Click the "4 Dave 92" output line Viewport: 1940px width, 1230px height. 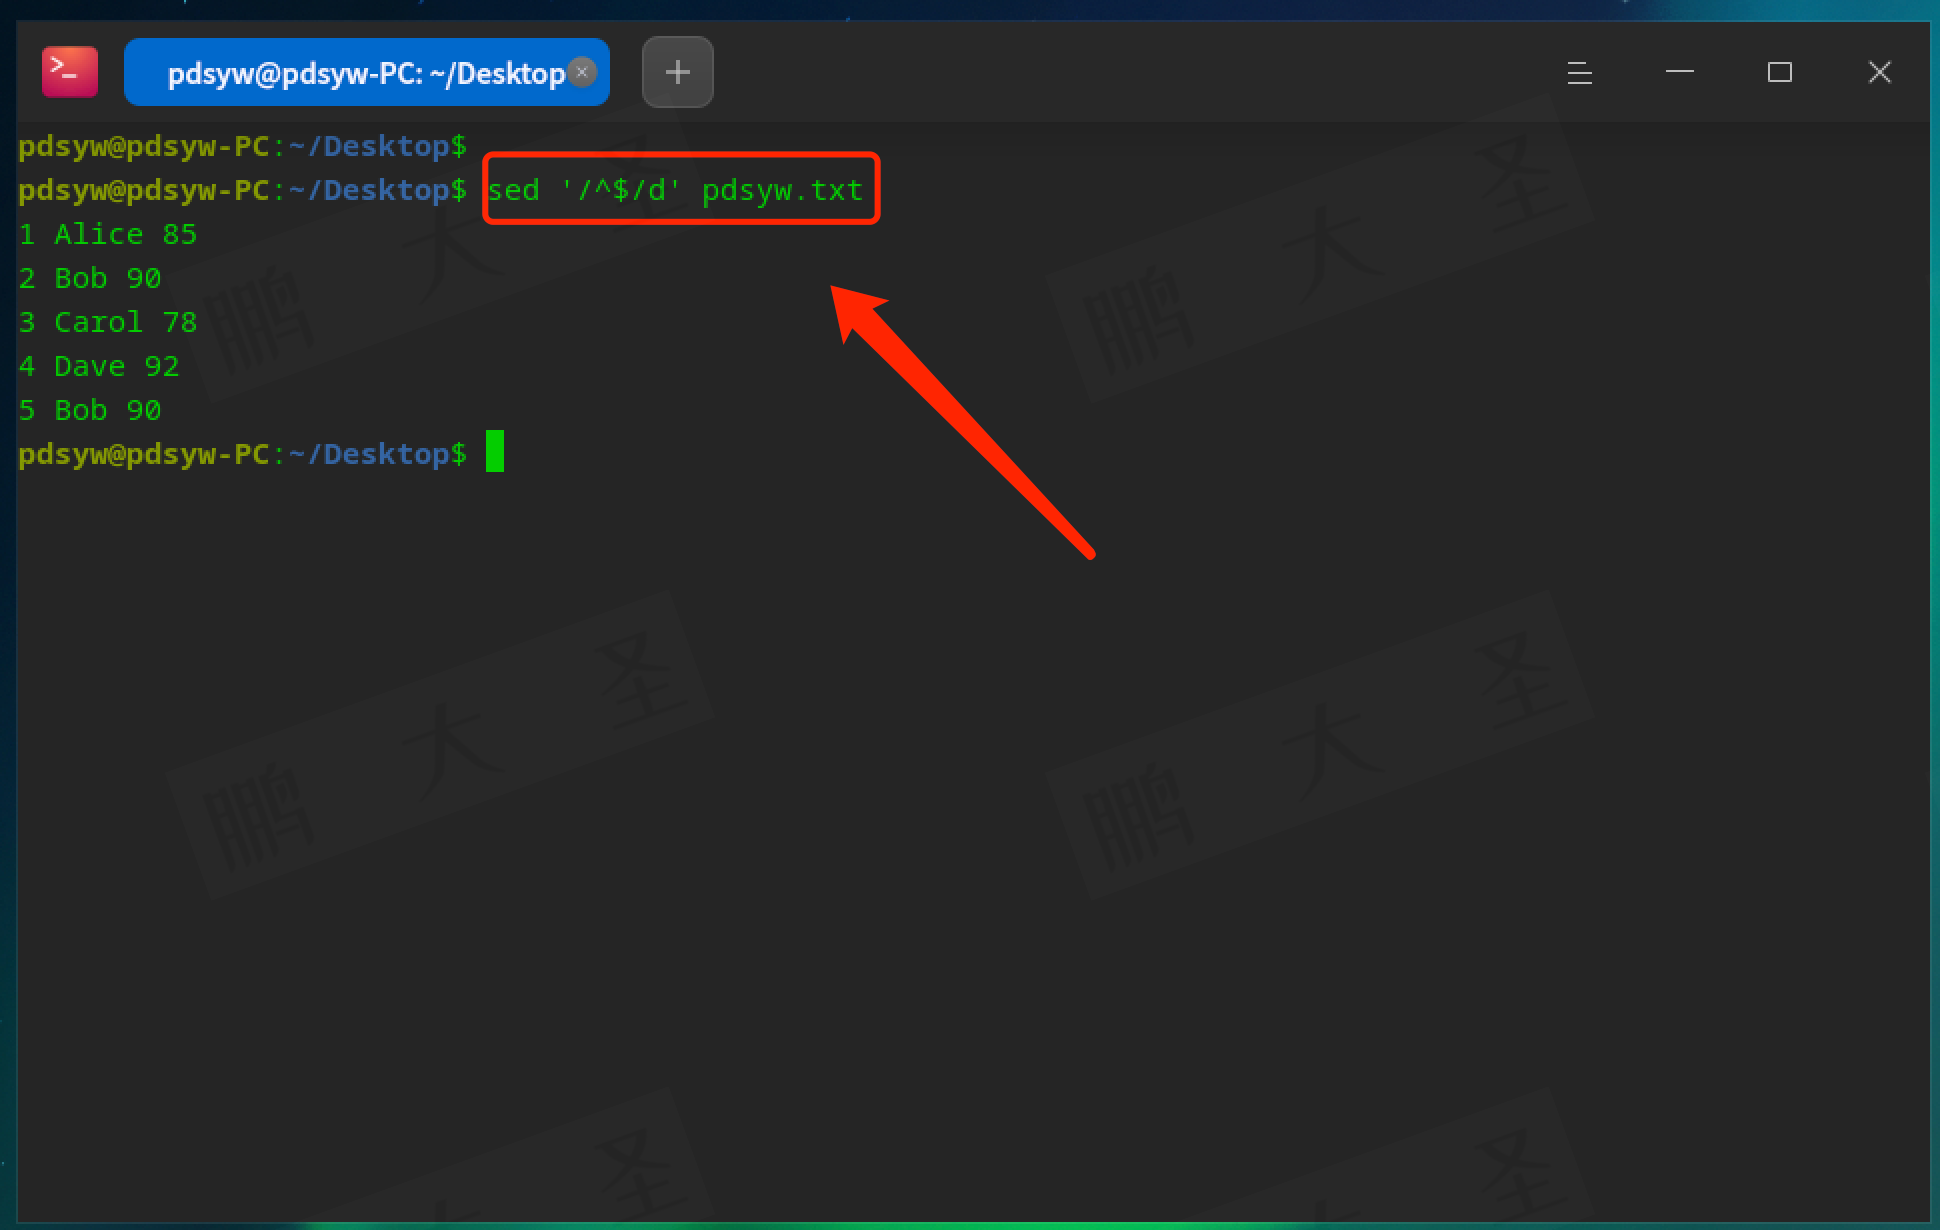coord(99,366)
